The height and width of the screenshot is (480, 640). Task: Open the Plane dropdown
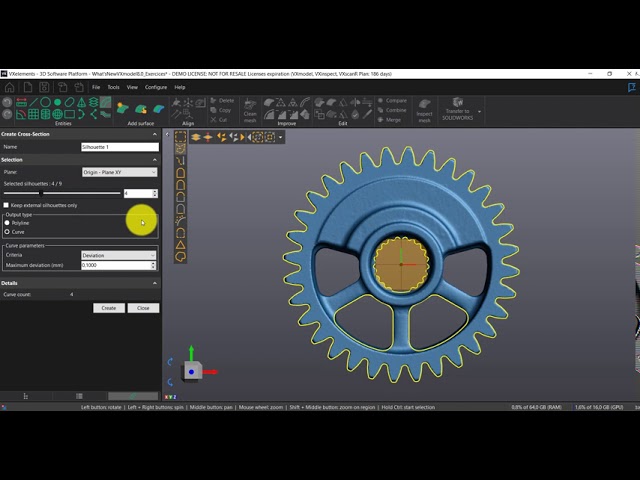(119, 172)
